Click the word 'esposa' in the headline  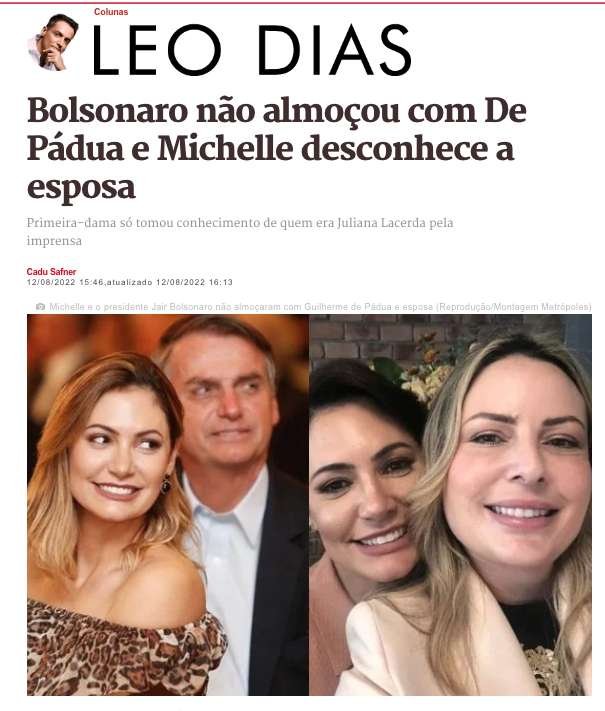(82, 187)
